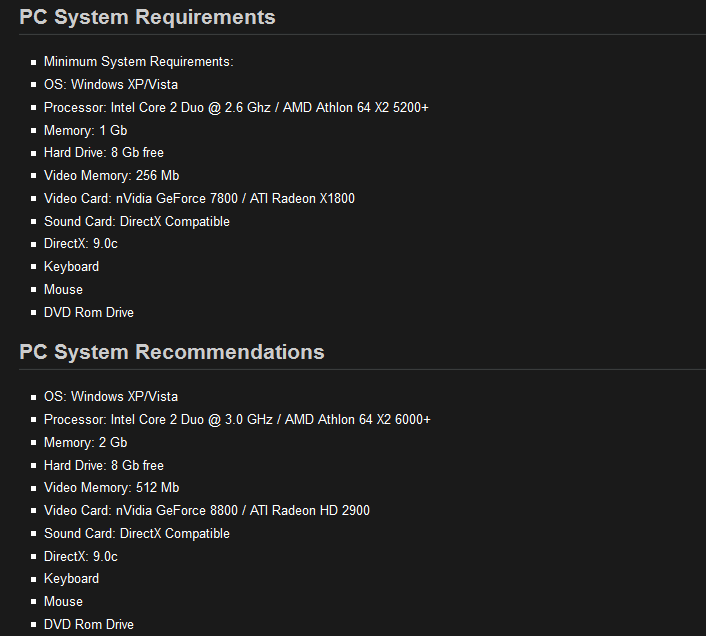
Task: Click "OS: Windows XP/Vista" under Recommendations
Action: [111, 397]
